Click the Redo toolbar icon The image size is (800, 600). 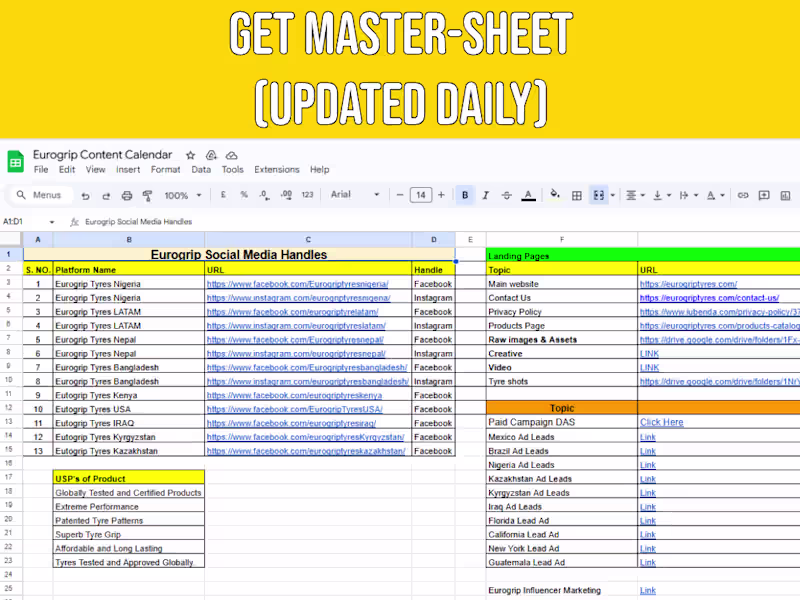click(x=106, y=195)
